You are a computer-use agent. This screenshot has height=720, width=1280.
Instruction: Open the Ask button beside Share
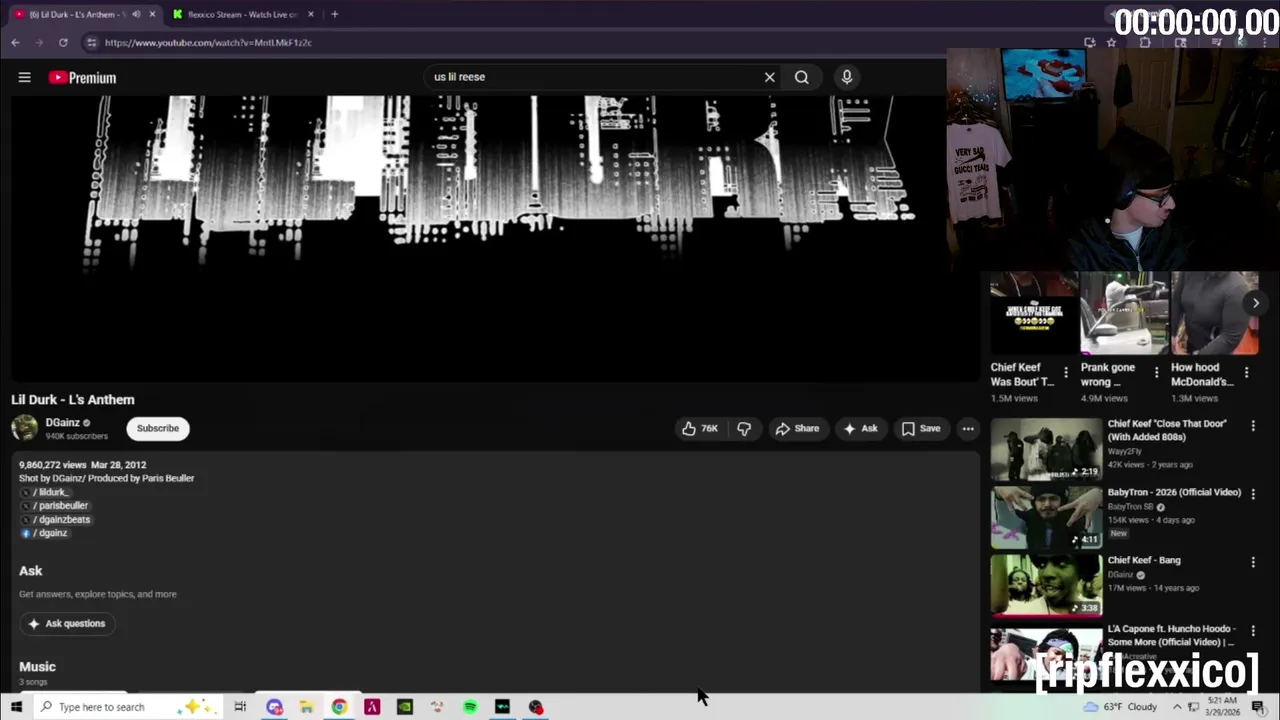tap(861, 428)
